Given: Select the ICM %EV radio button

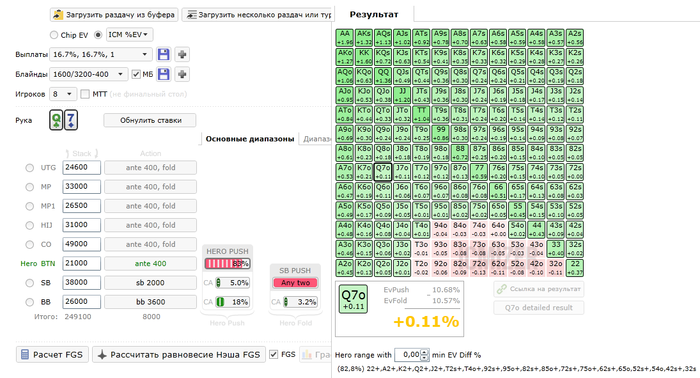Looking at the screenshot, I should [98, 35].
